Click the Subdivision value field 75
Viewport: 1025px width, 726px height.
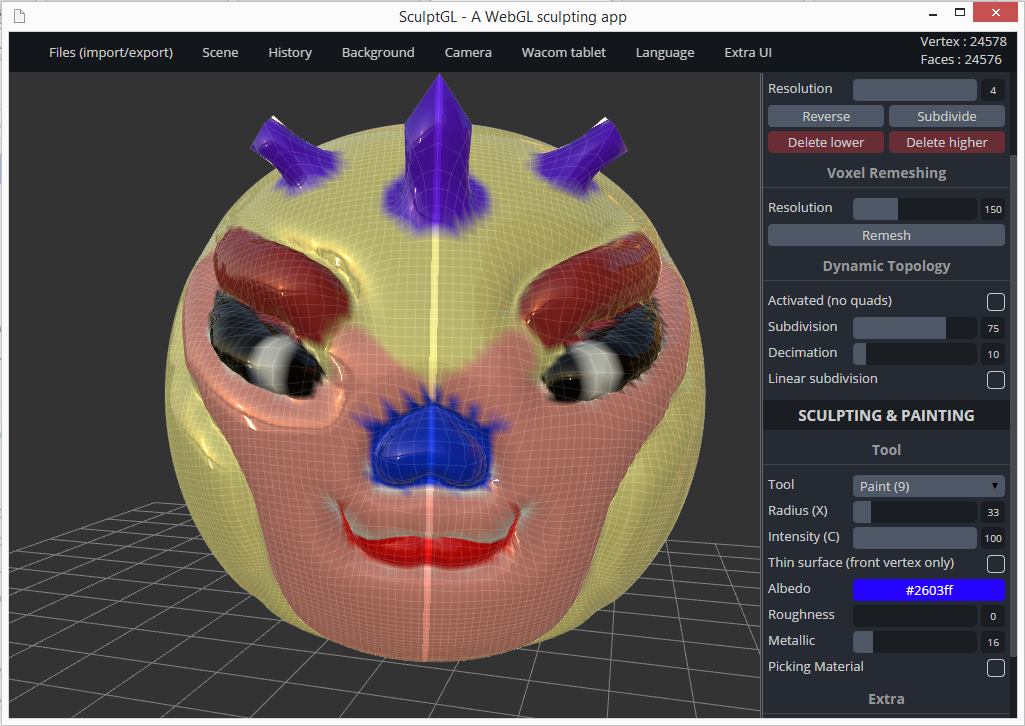(993, 328)
